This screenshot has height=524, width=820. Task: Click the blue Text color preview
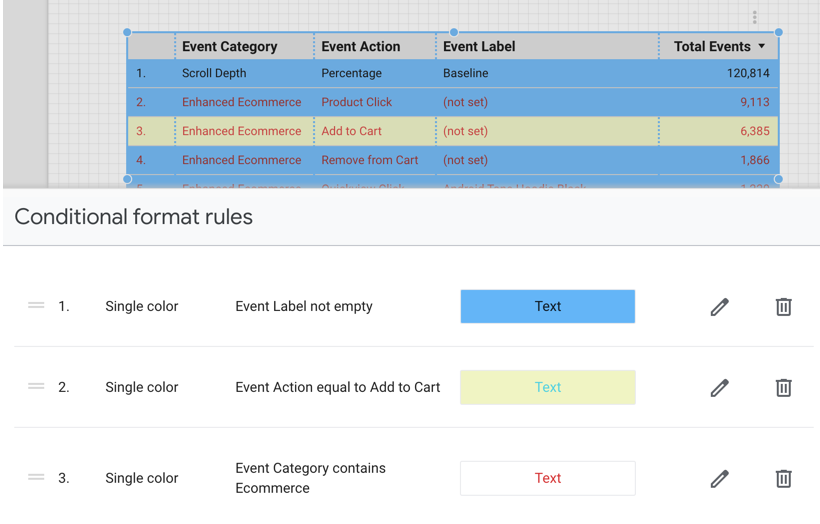point(547,307)
